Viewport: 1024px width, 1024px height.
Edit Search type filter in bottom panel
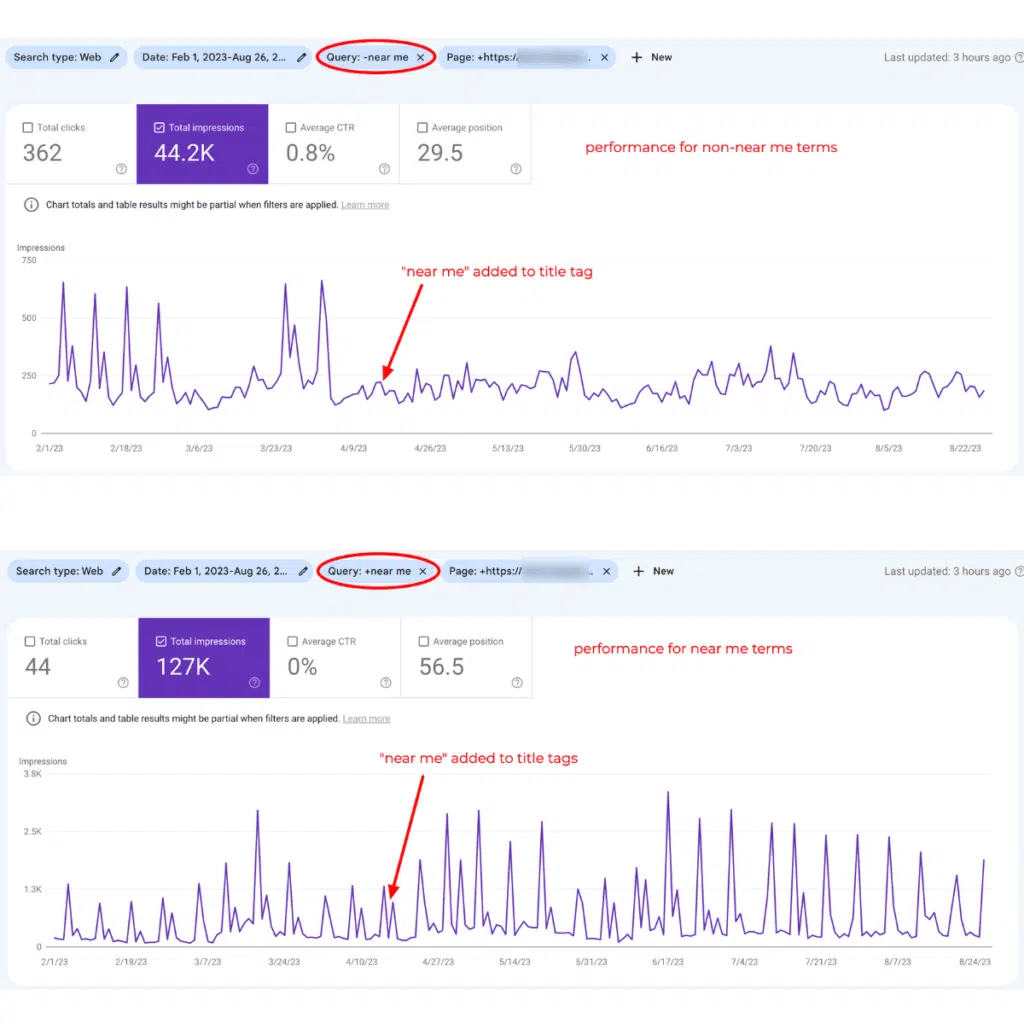pos(117,571)
